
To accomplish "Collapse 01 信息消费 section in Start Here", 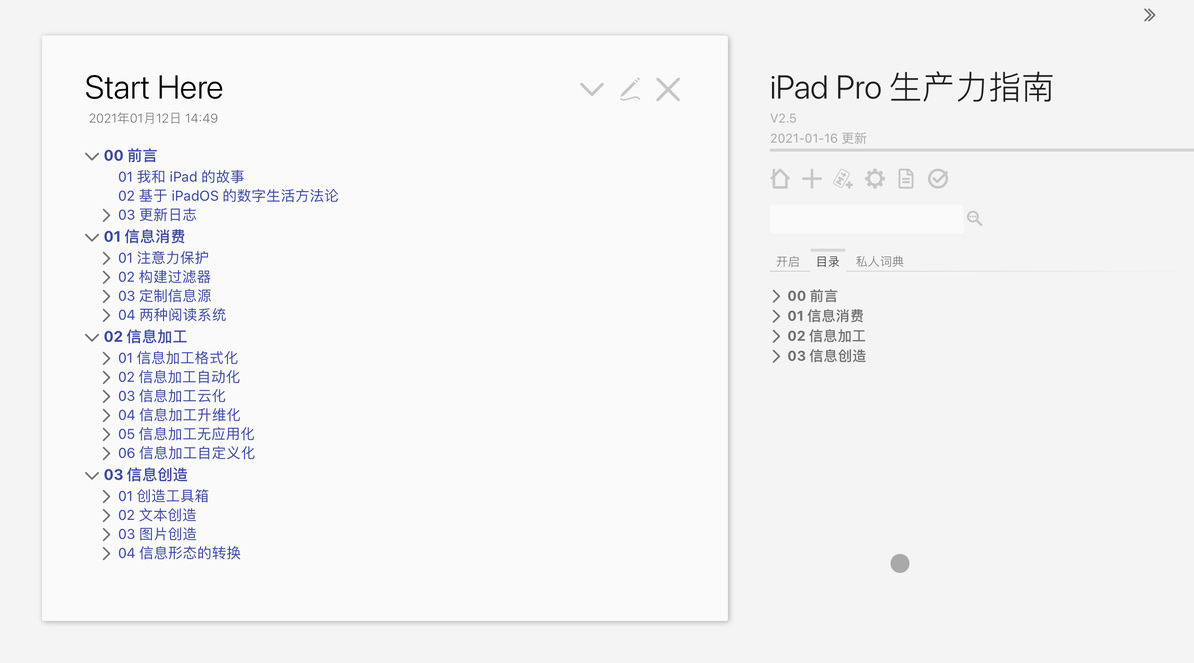I will point(91,237).
